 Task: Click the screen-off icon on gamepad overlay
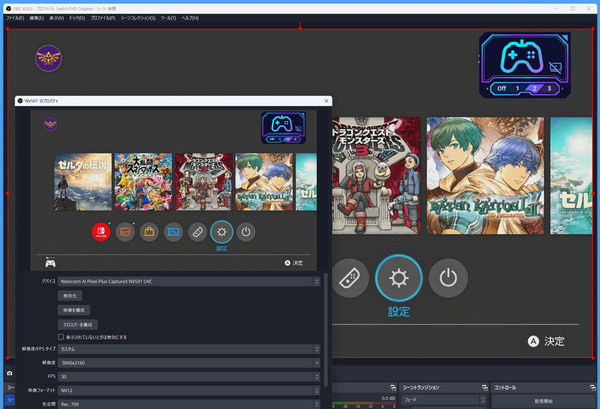(x=555, y=68)
